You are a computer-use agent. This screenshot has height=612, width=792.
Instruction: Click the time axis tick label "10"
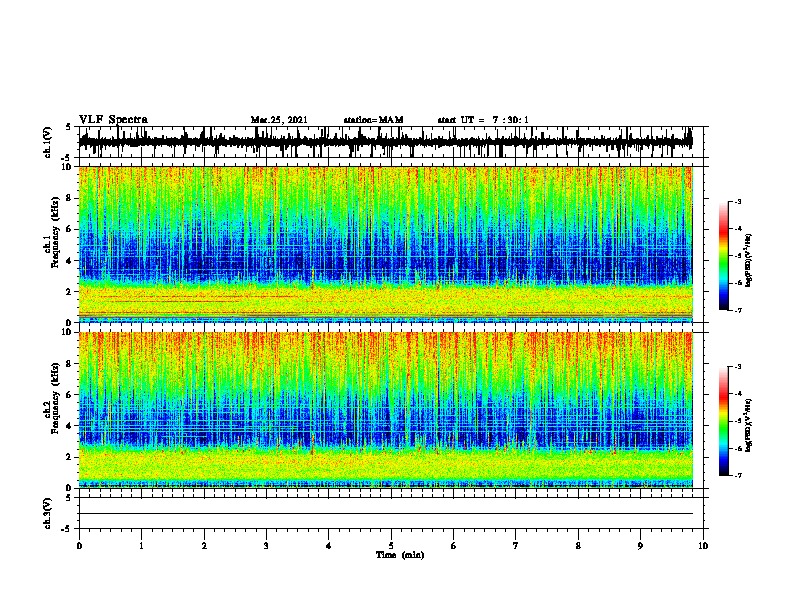pyautogui.click(x=703, y=546)
